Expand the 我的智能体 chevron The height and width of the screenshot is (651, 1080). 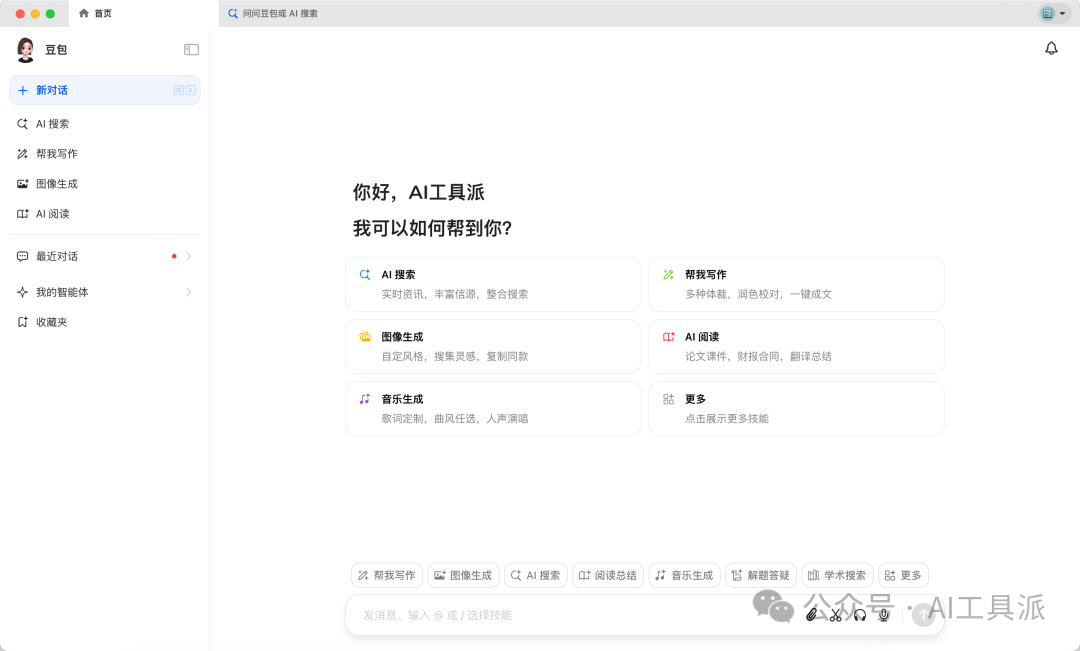(x=188, y=292)
